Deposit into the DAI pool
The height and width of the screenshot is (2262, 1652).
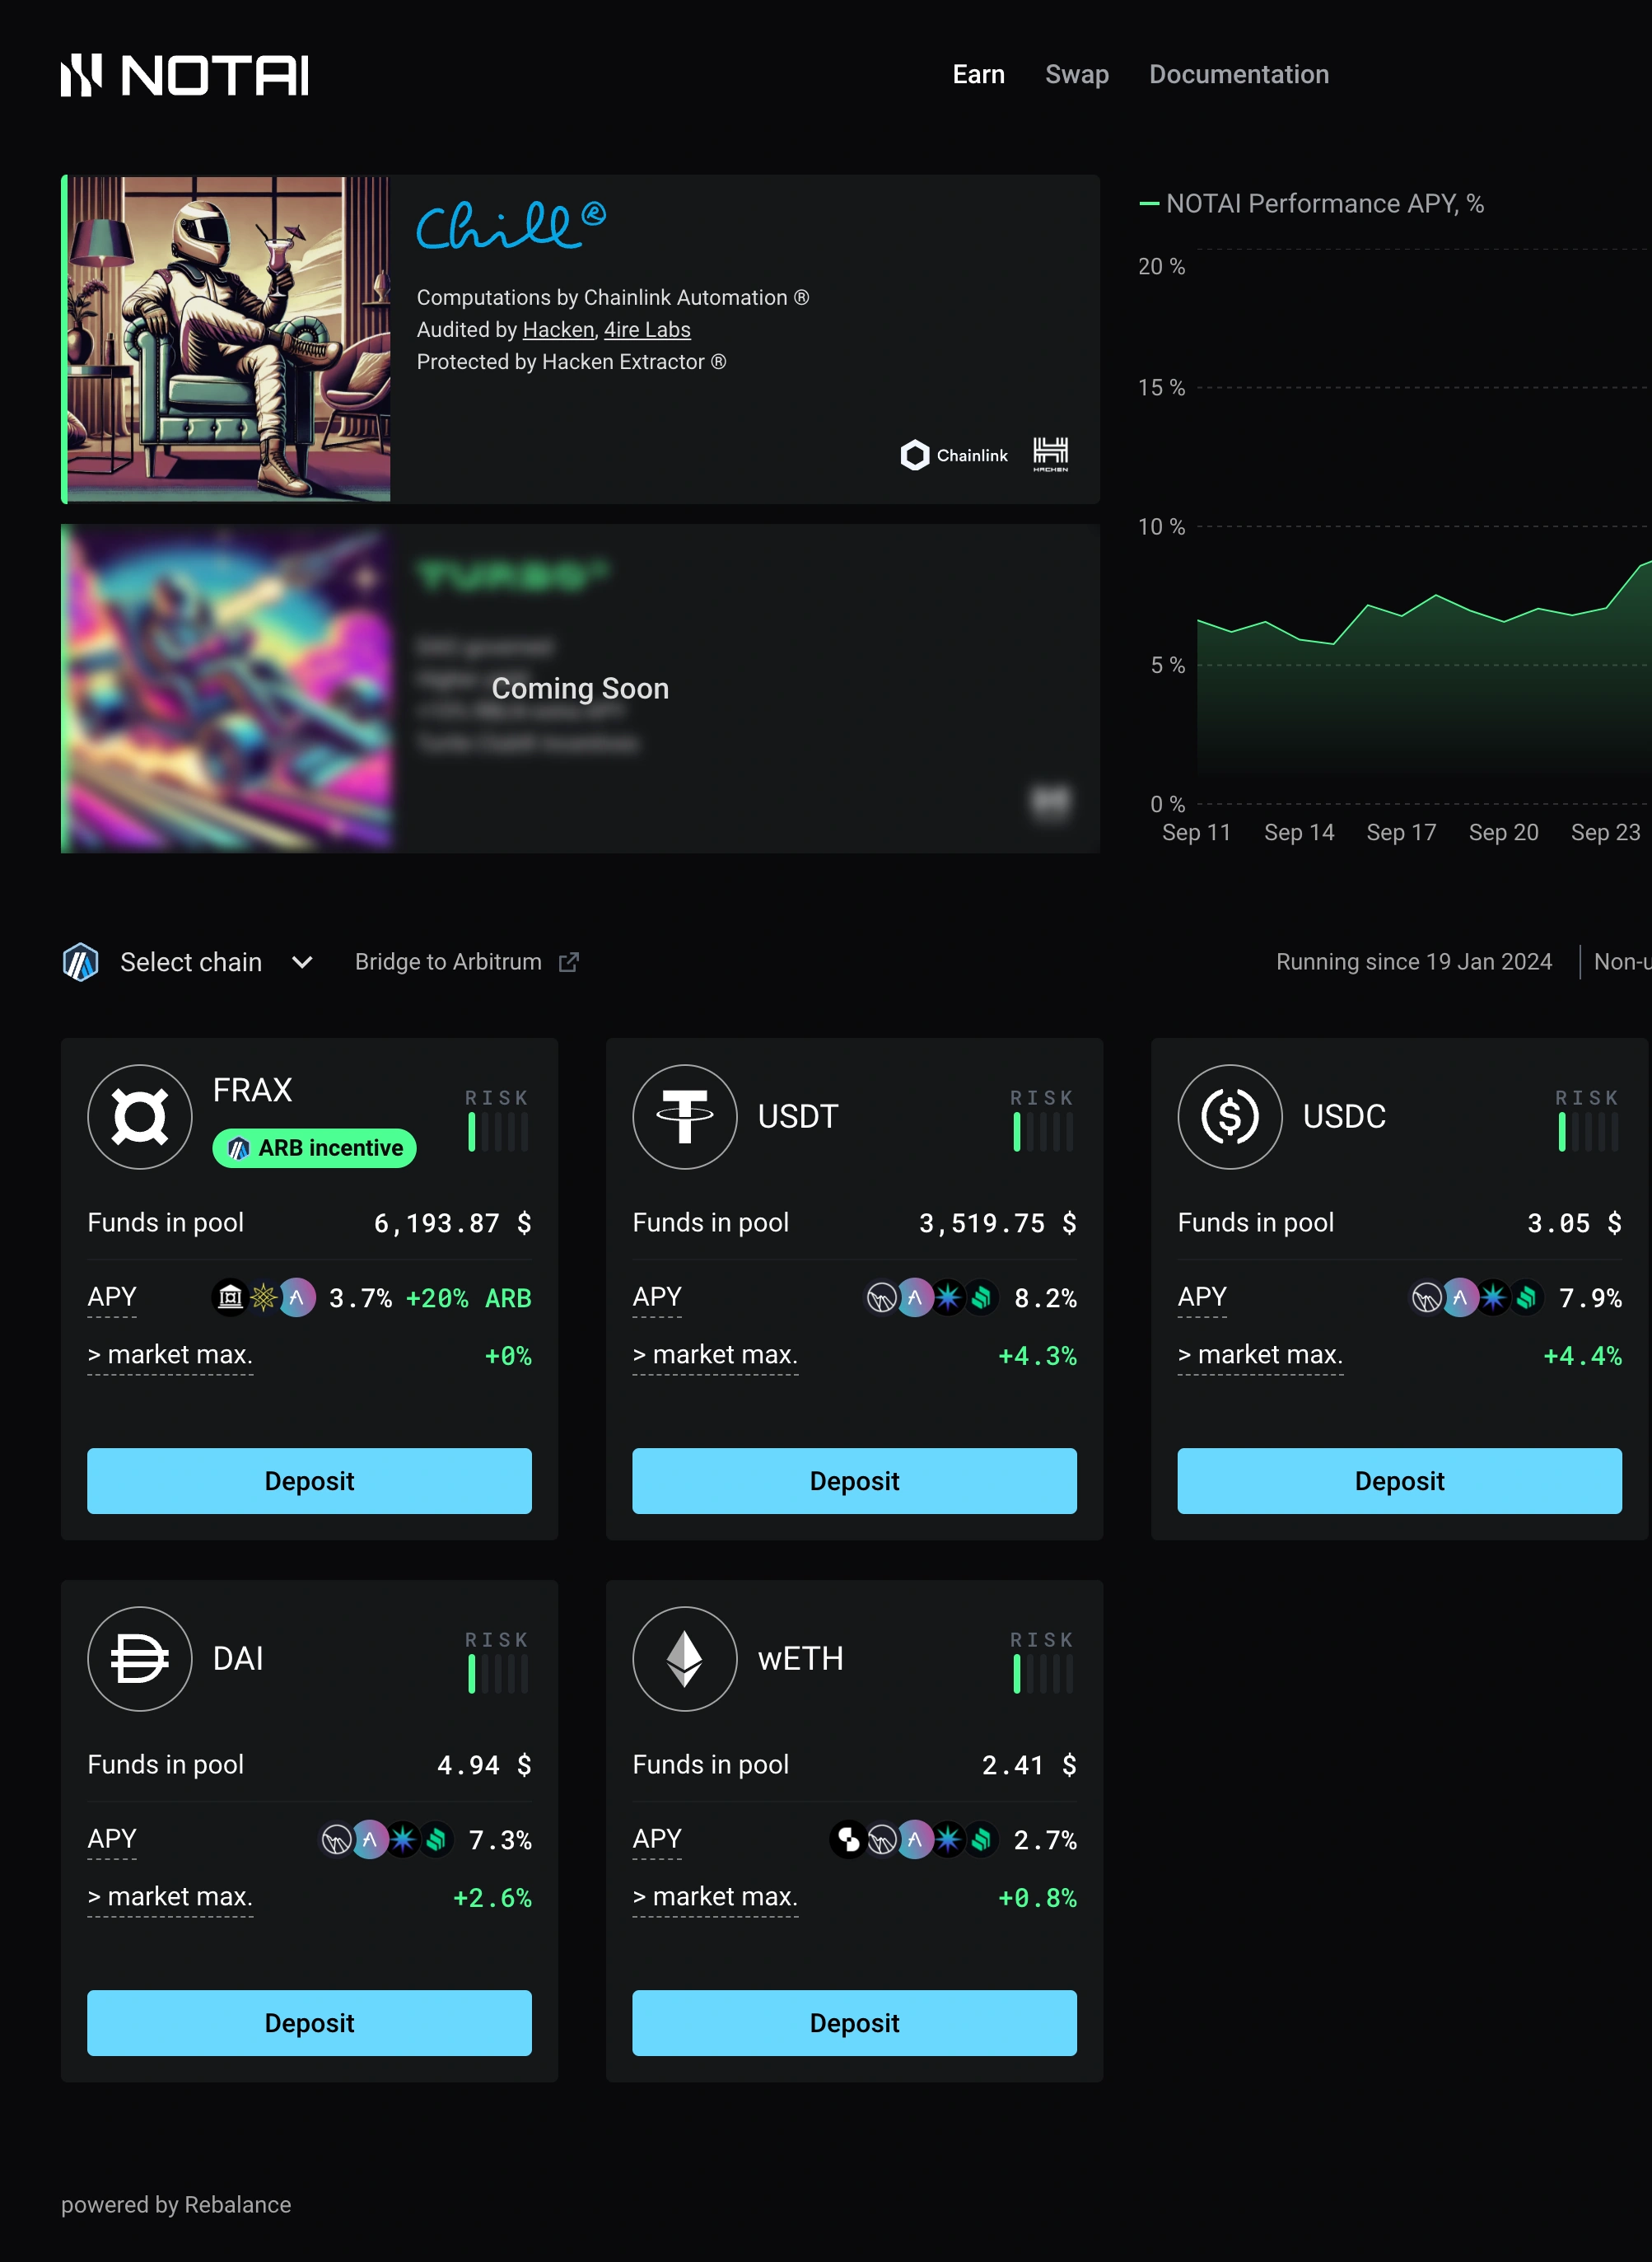coord(309,2023)
